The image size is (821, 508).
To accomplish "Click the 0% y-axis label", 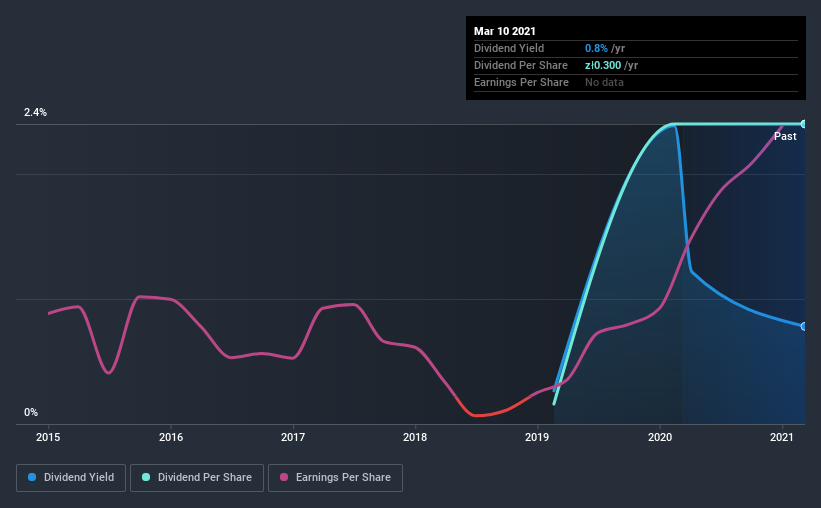I will [31, 412].
